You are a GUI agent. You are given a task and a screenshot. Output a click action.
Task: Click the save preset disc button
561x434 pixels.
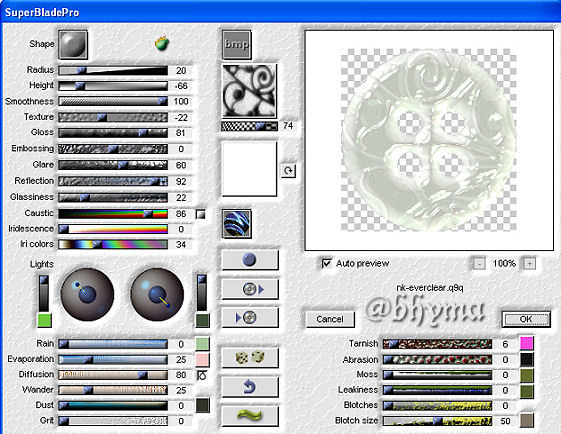pyautogui.click(x=250, y=317)
